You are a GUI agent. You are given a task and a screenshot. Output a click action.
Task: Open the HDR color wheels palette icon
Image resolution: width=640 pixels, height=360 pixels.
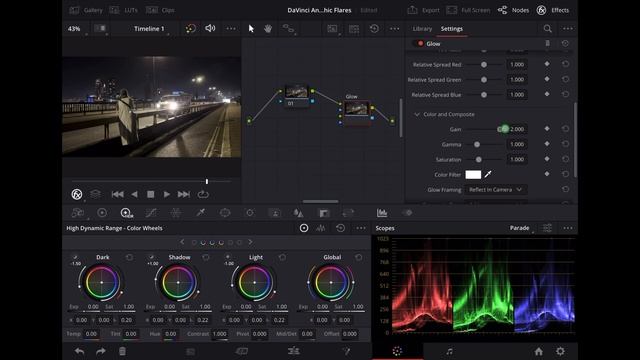click(x=127, y=213)
